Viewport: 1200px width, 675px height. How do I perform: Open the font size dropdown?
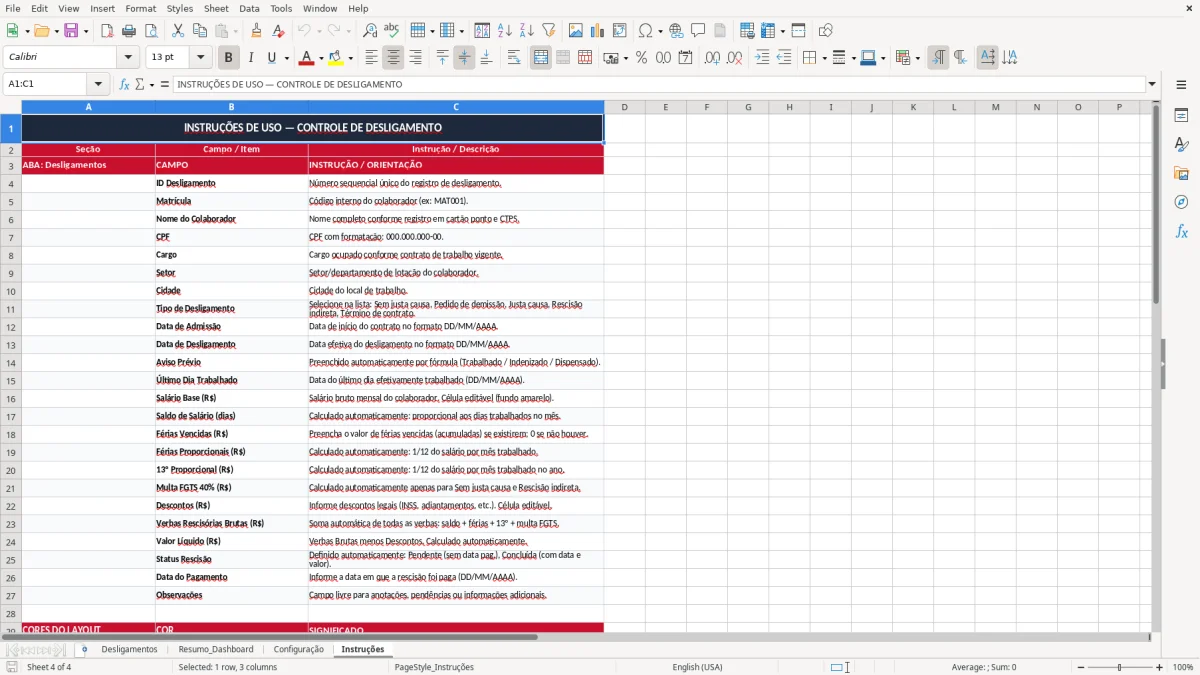coord(201,58)
